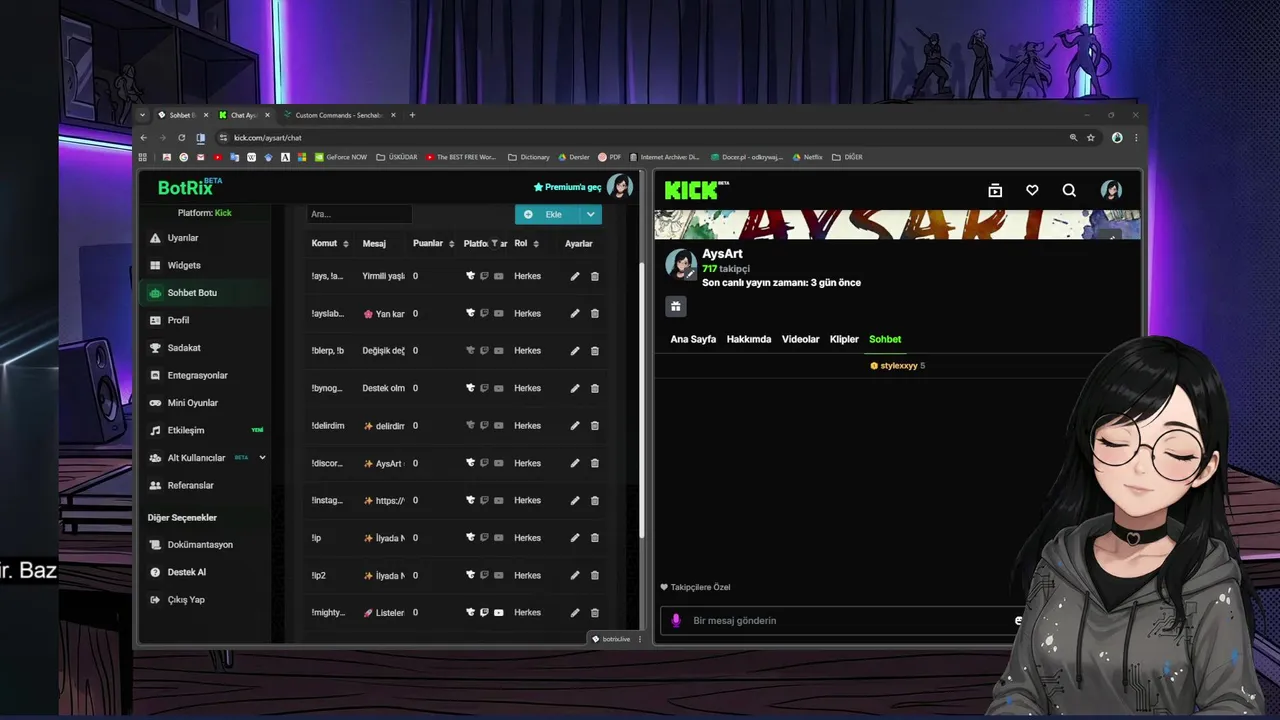Open the Chrome apps grid in bookmarks bar
The image size is (1280, 720).
tap(142, 157)
